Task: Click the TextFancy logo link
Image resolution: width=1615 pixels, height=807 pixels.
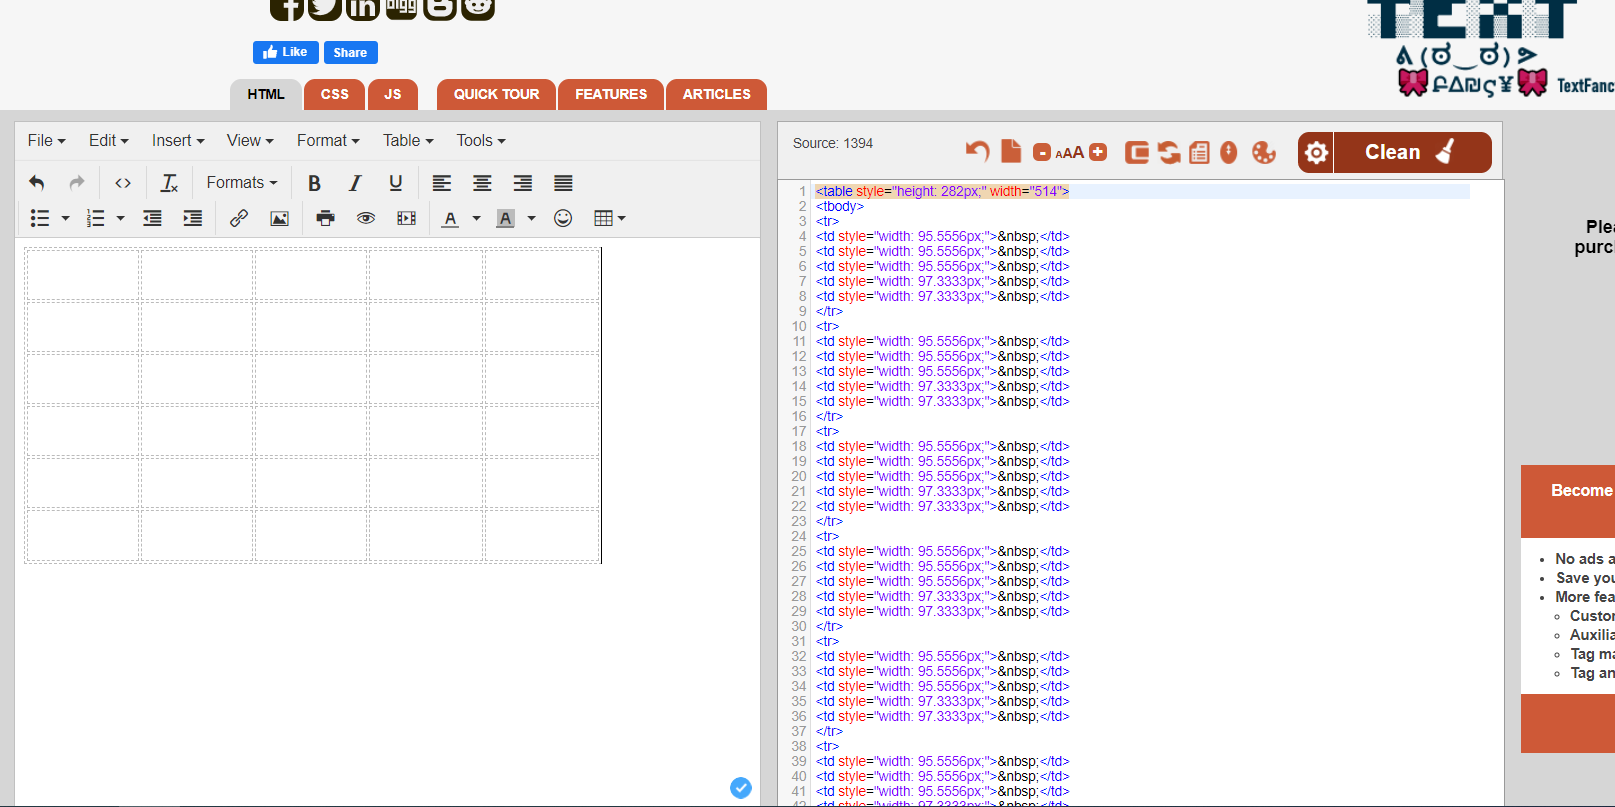Action: (x=1490, y=48)
